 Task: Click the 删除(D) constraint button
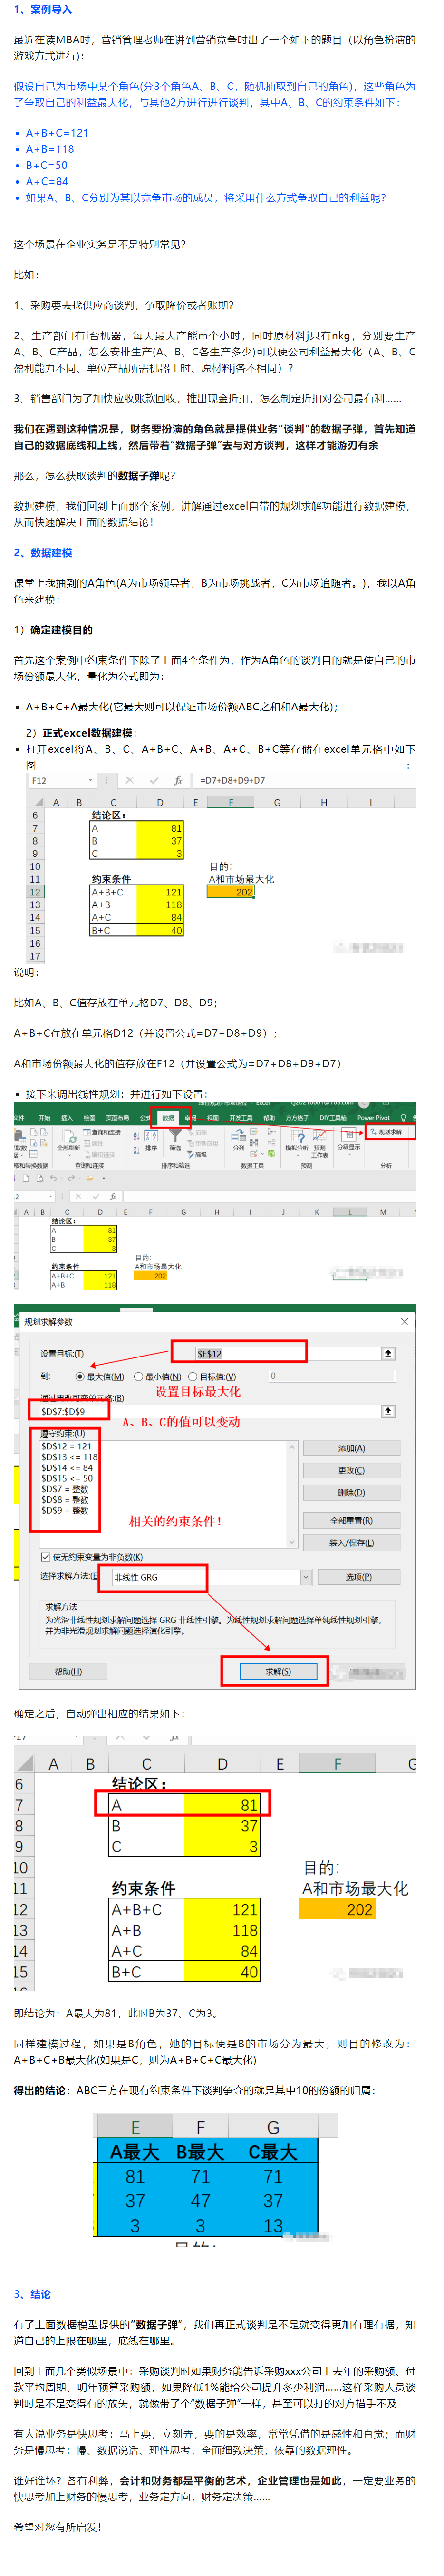point(351,1493)
